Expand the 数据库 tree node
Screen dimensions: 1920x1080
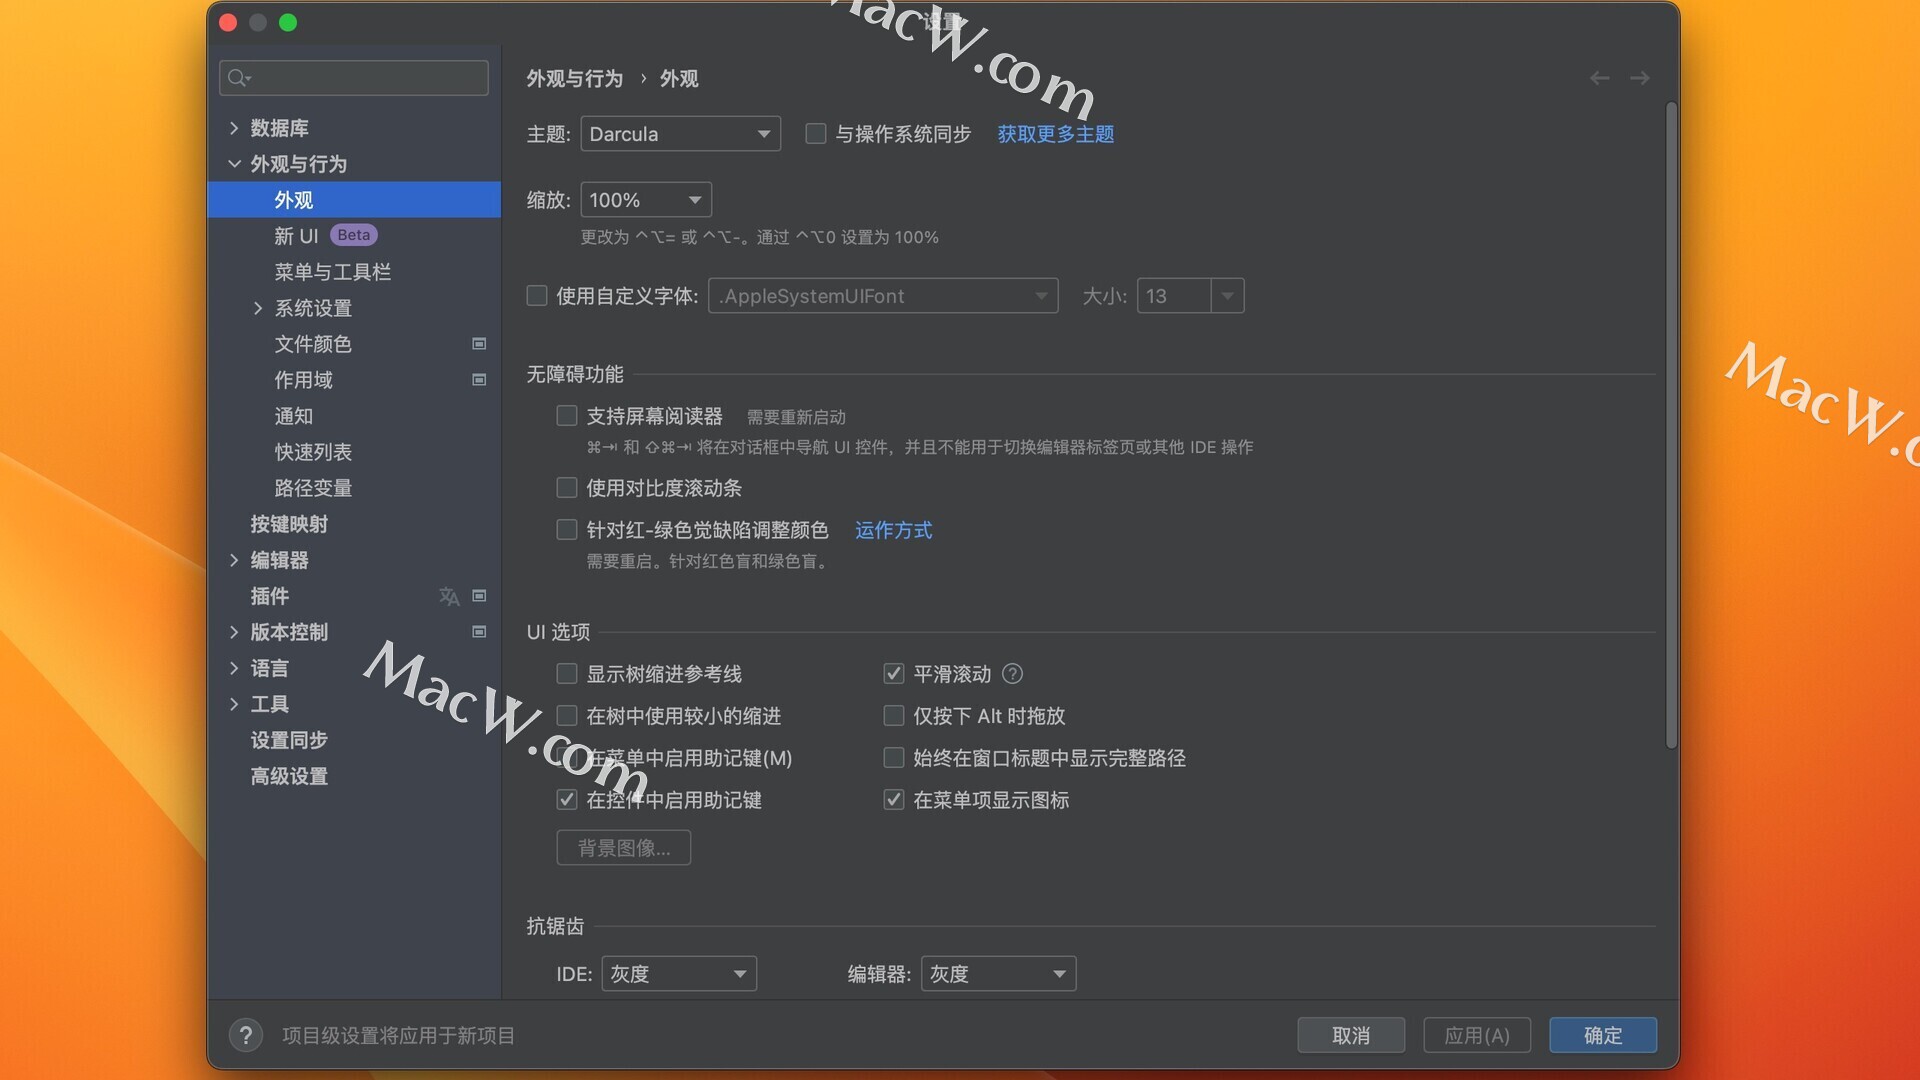[234, 128]
